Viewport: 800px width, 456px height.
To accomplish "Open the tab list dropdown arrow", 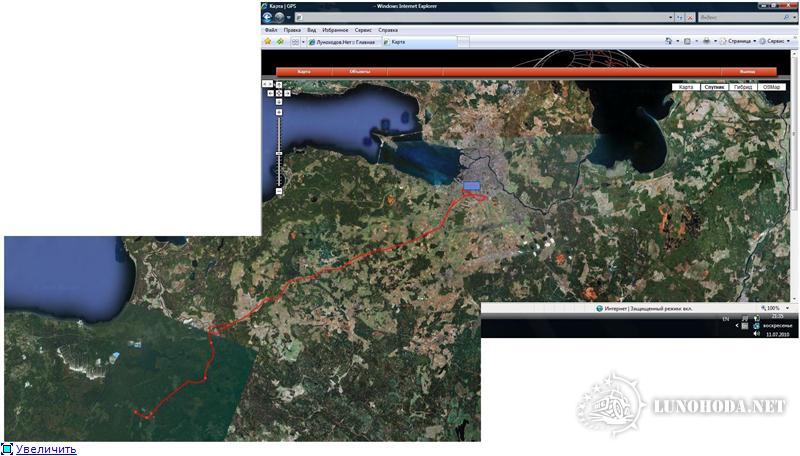I will [303, 42].
